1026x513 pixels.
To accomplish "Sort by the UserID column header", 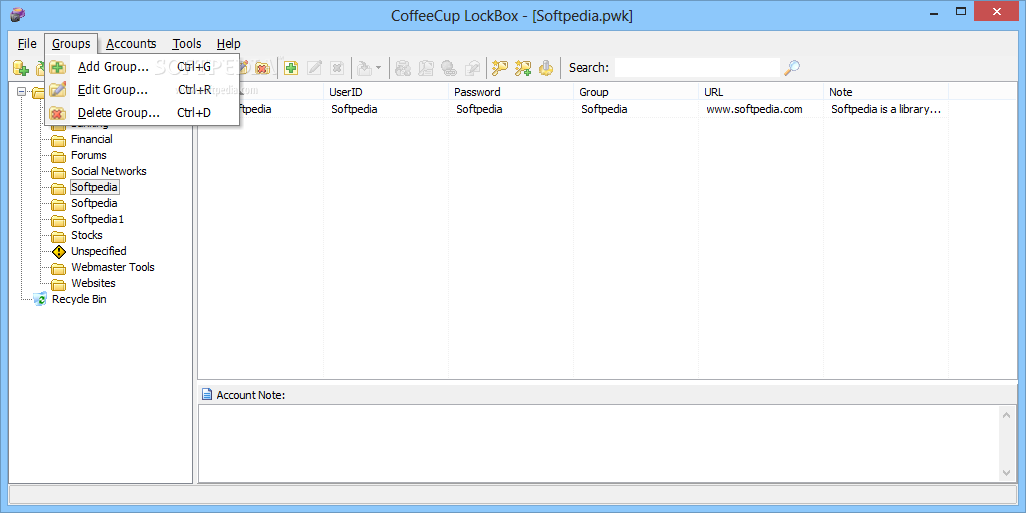I will (x=386, y=92).
